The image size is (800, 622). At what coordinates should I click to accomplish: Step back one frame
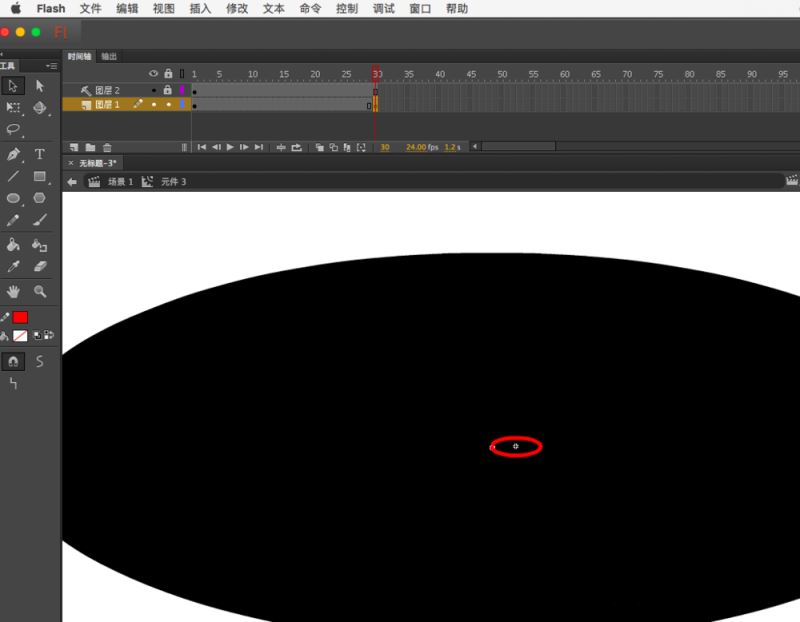click(216, 147)
